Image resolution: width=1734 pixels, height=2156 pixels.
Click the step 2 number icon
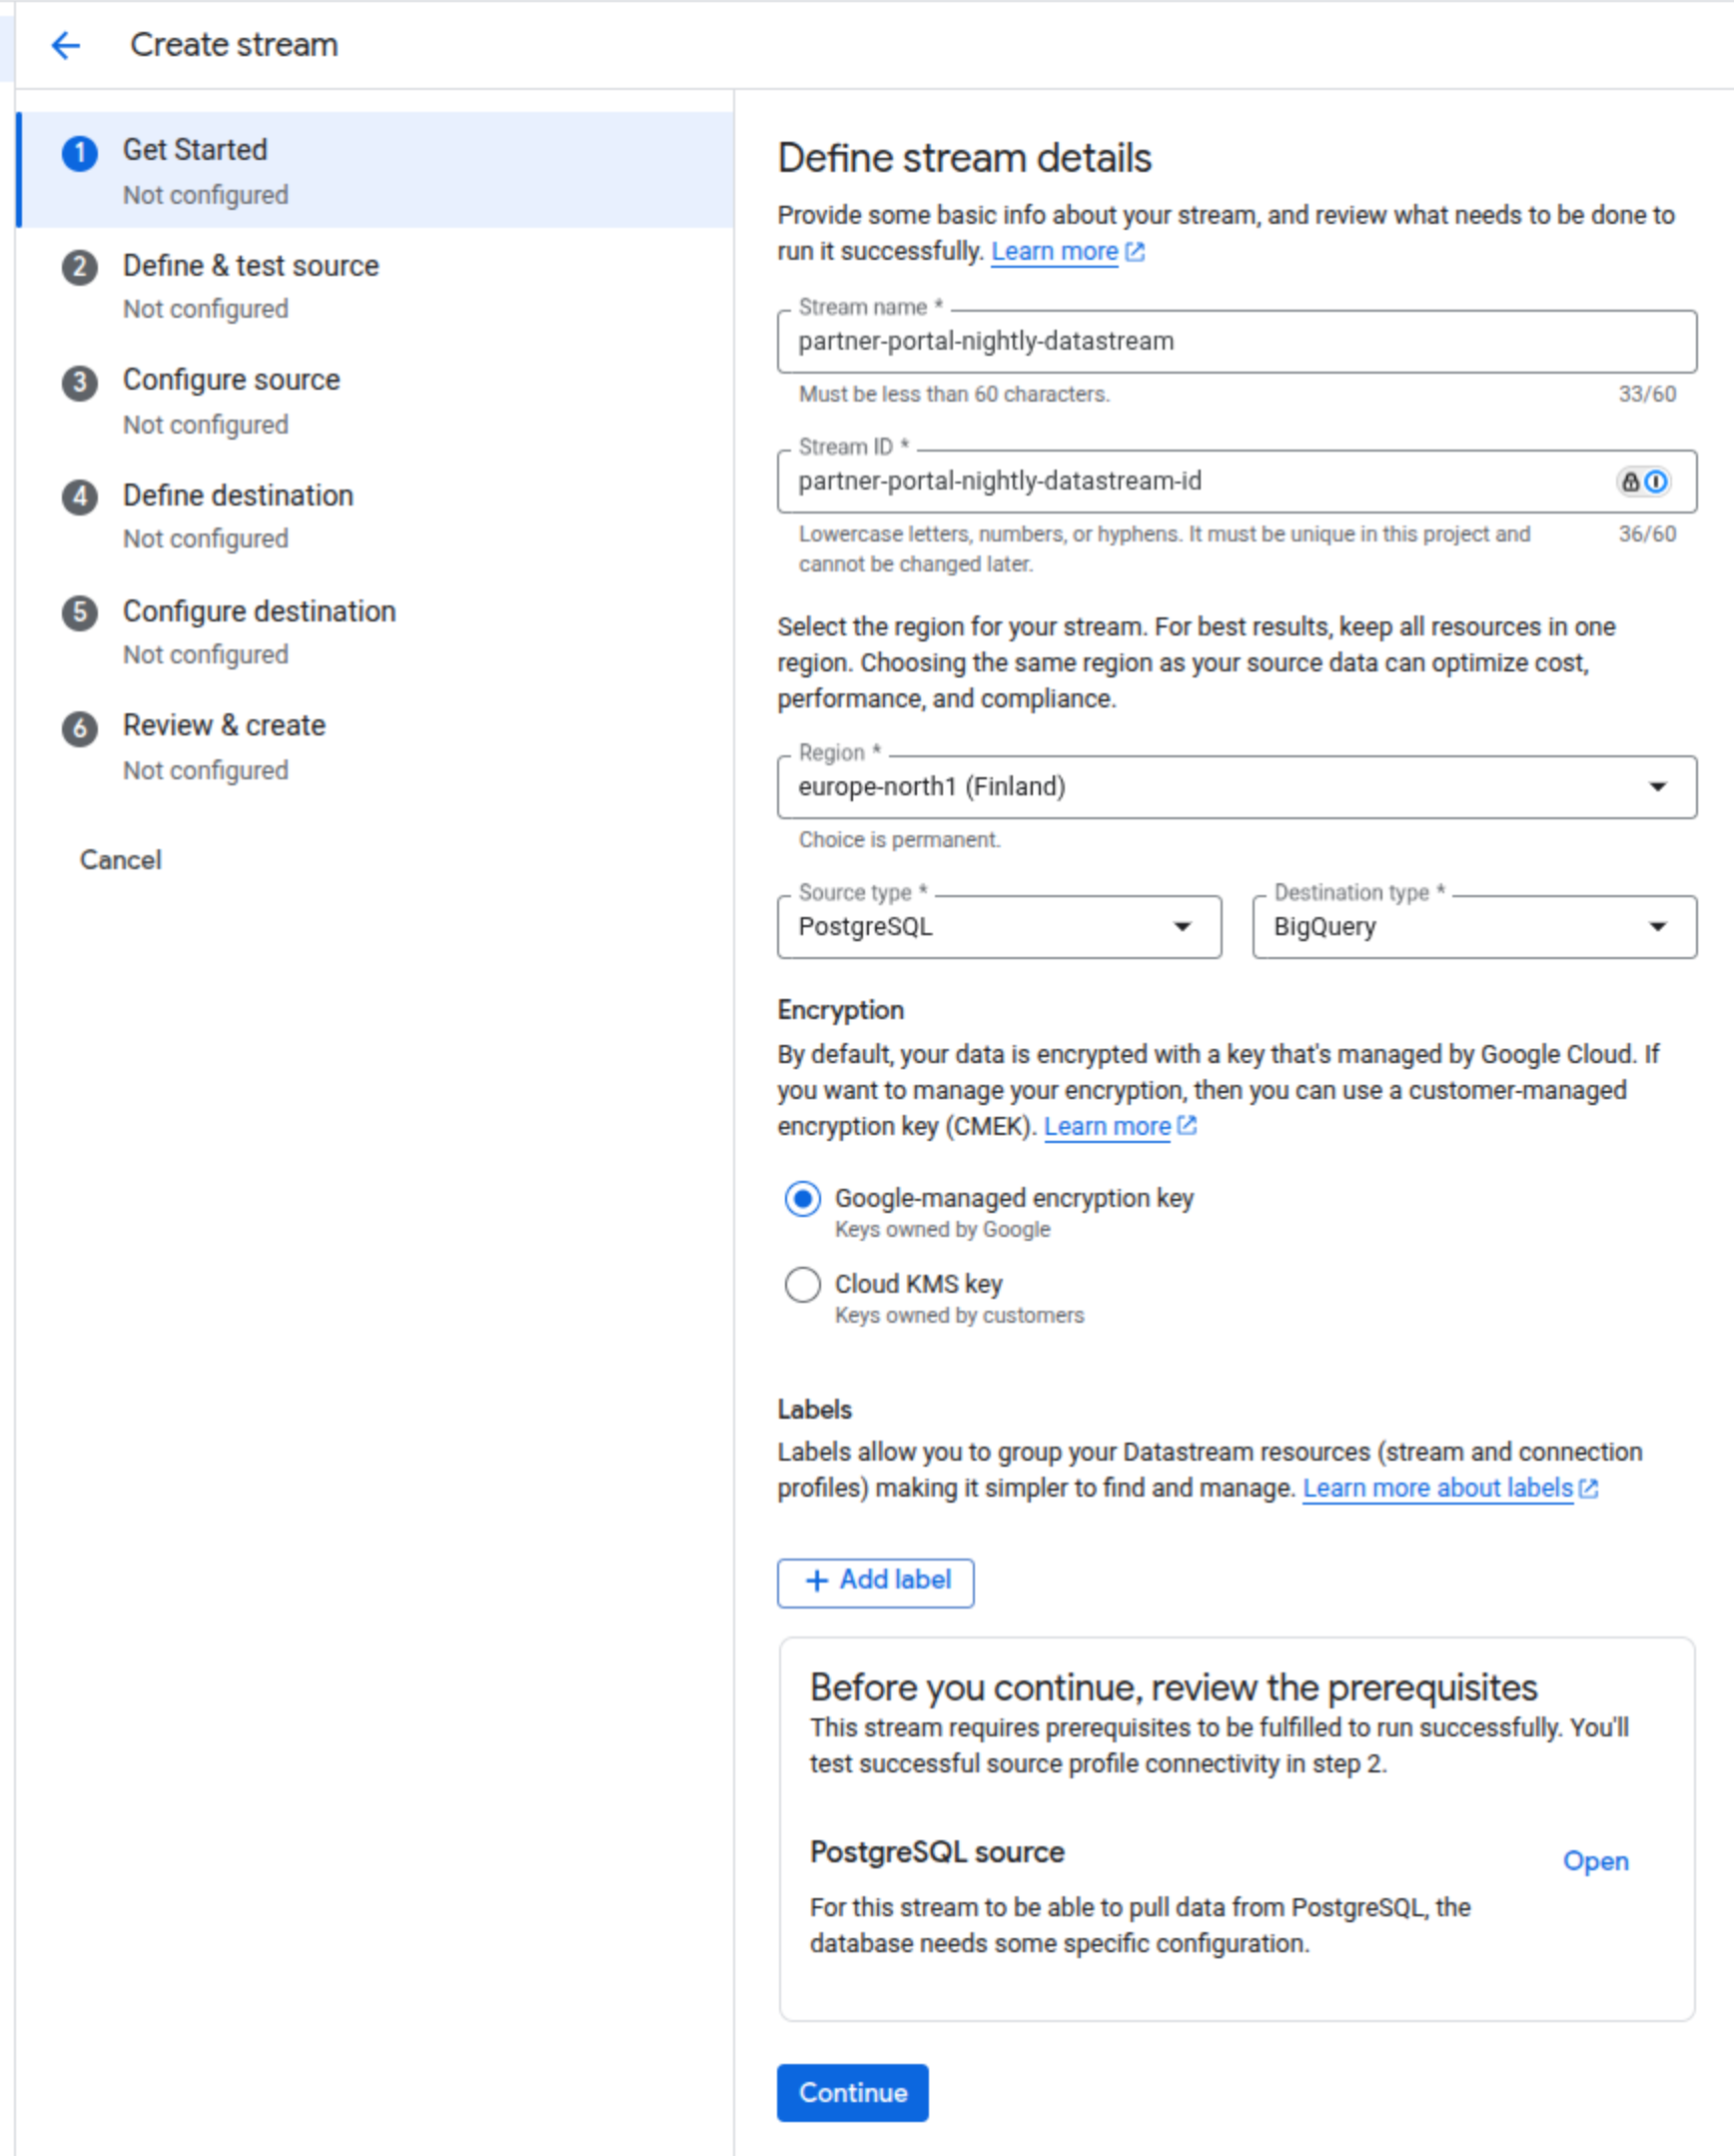pos(80,268)
